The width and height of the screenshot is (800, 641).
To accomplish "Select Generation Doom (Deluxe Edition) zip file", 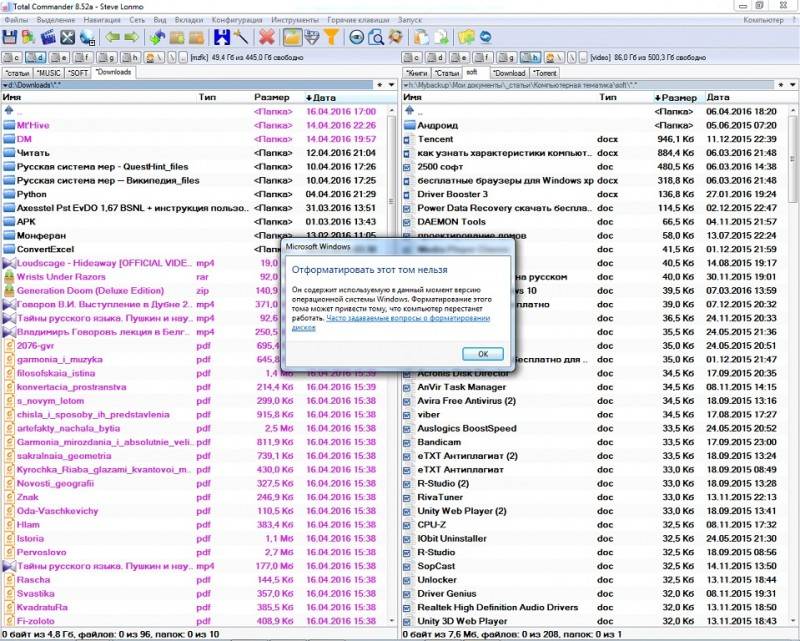I will 142,290.
